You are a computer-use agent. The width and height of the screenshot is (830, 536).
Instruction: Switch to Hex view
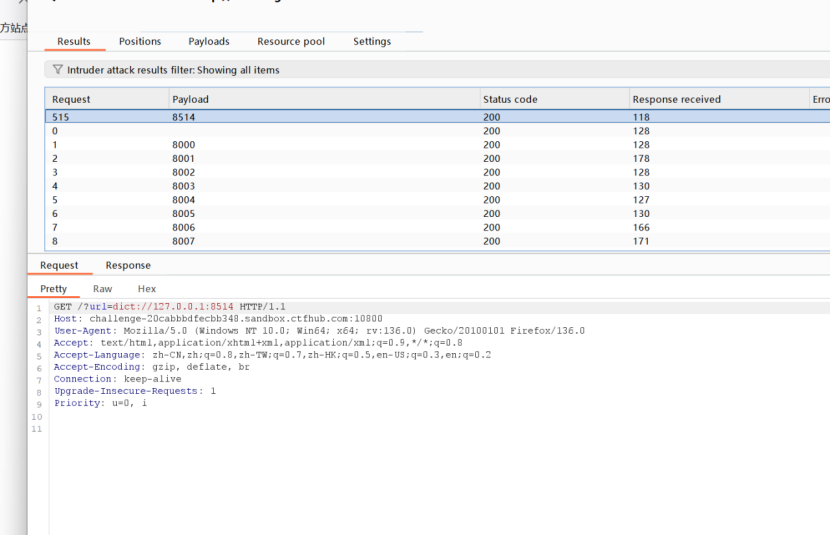pos(147,288)
